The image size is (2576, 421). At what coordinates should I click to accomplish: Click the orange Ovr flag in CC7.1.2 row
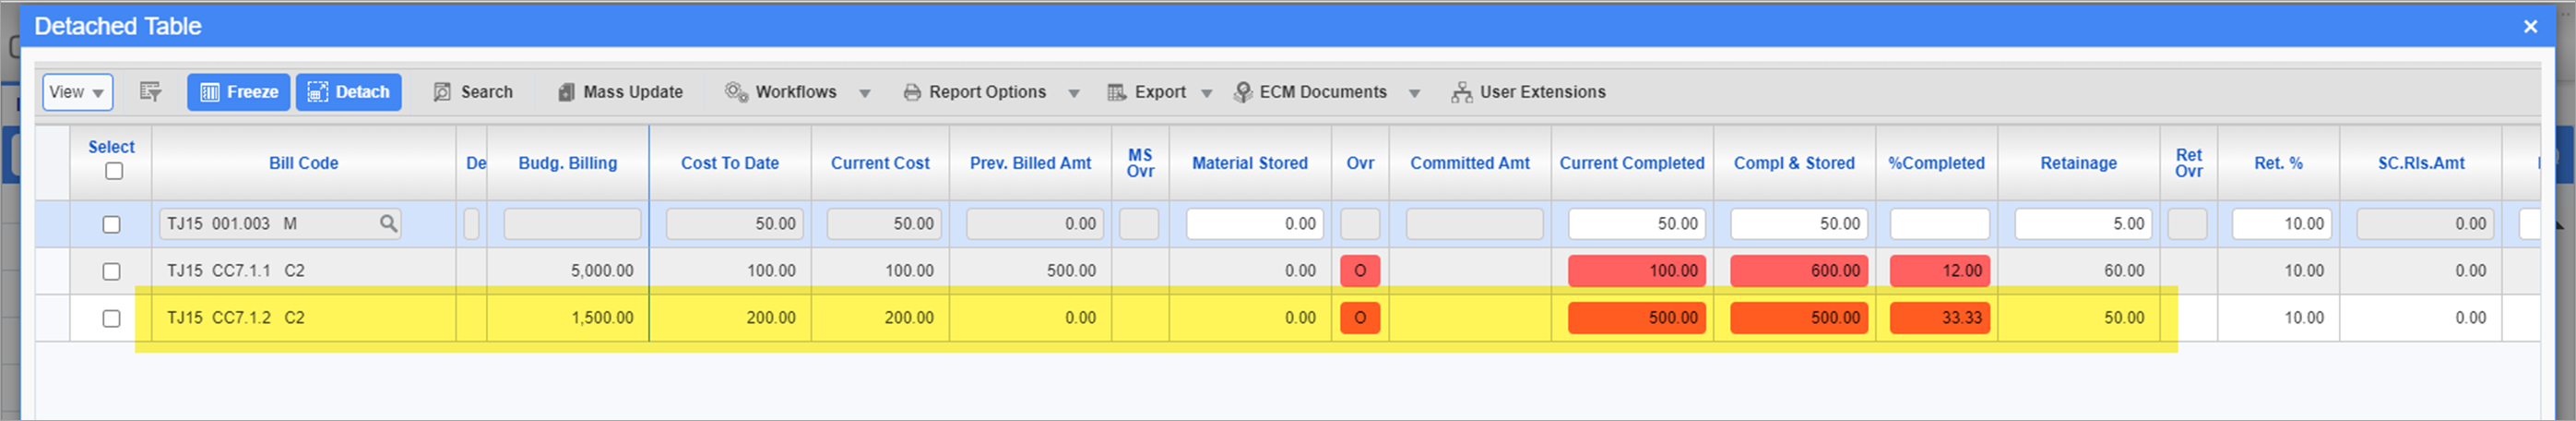pyautogui.click(x=1360, y=318)
